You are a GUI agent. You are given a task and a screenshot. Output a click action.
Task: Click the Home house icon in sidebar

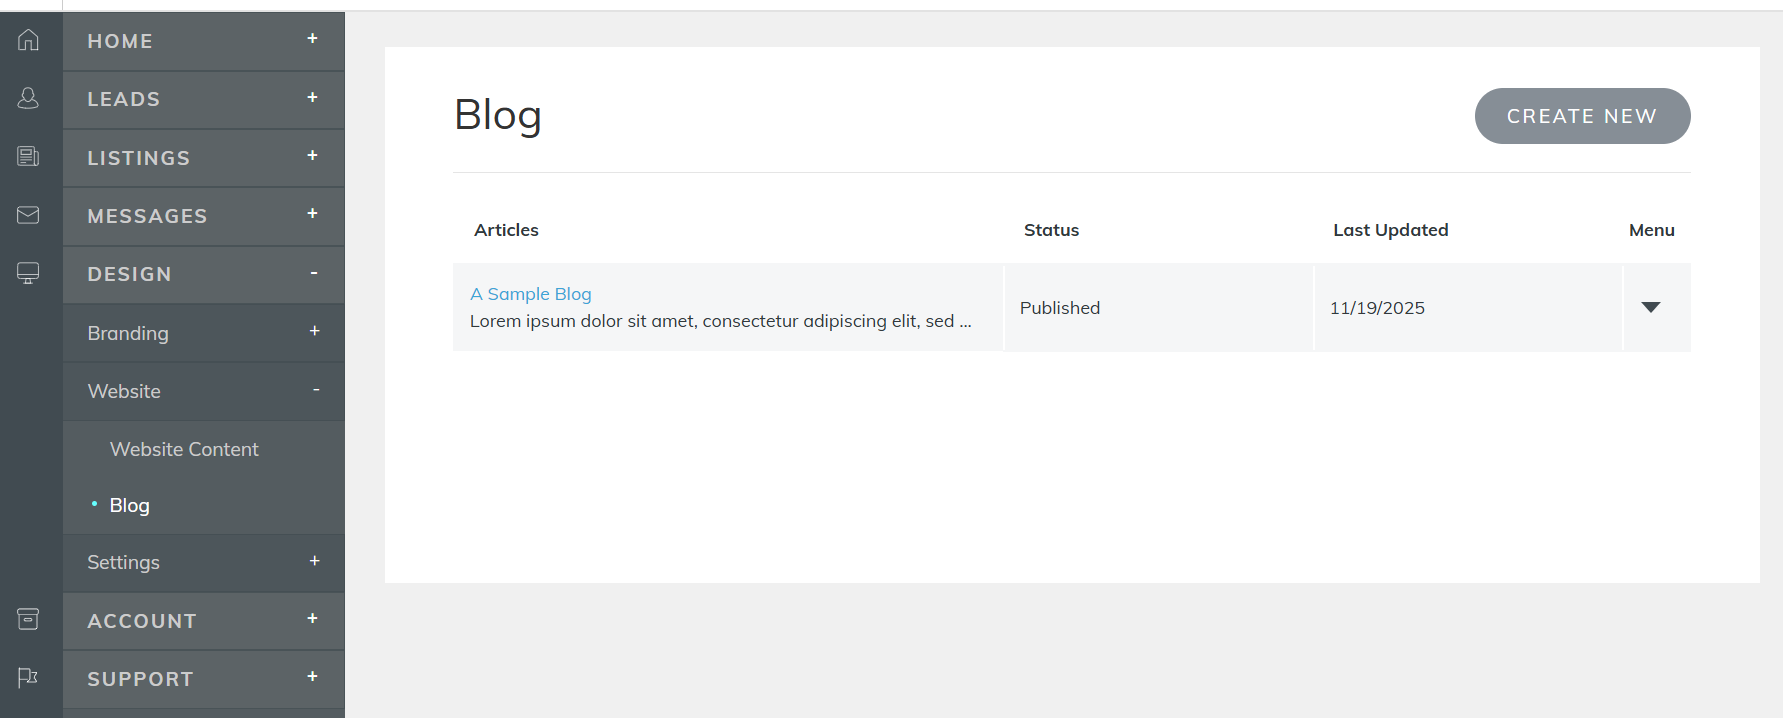(28, 40)
